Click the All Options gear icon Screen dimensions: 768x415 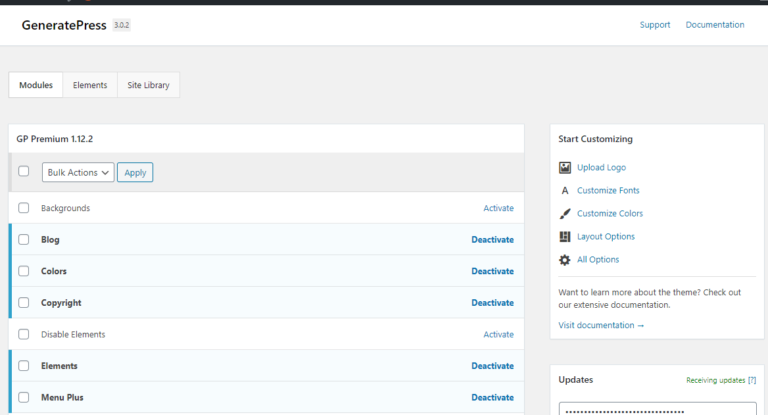point(565,260)
